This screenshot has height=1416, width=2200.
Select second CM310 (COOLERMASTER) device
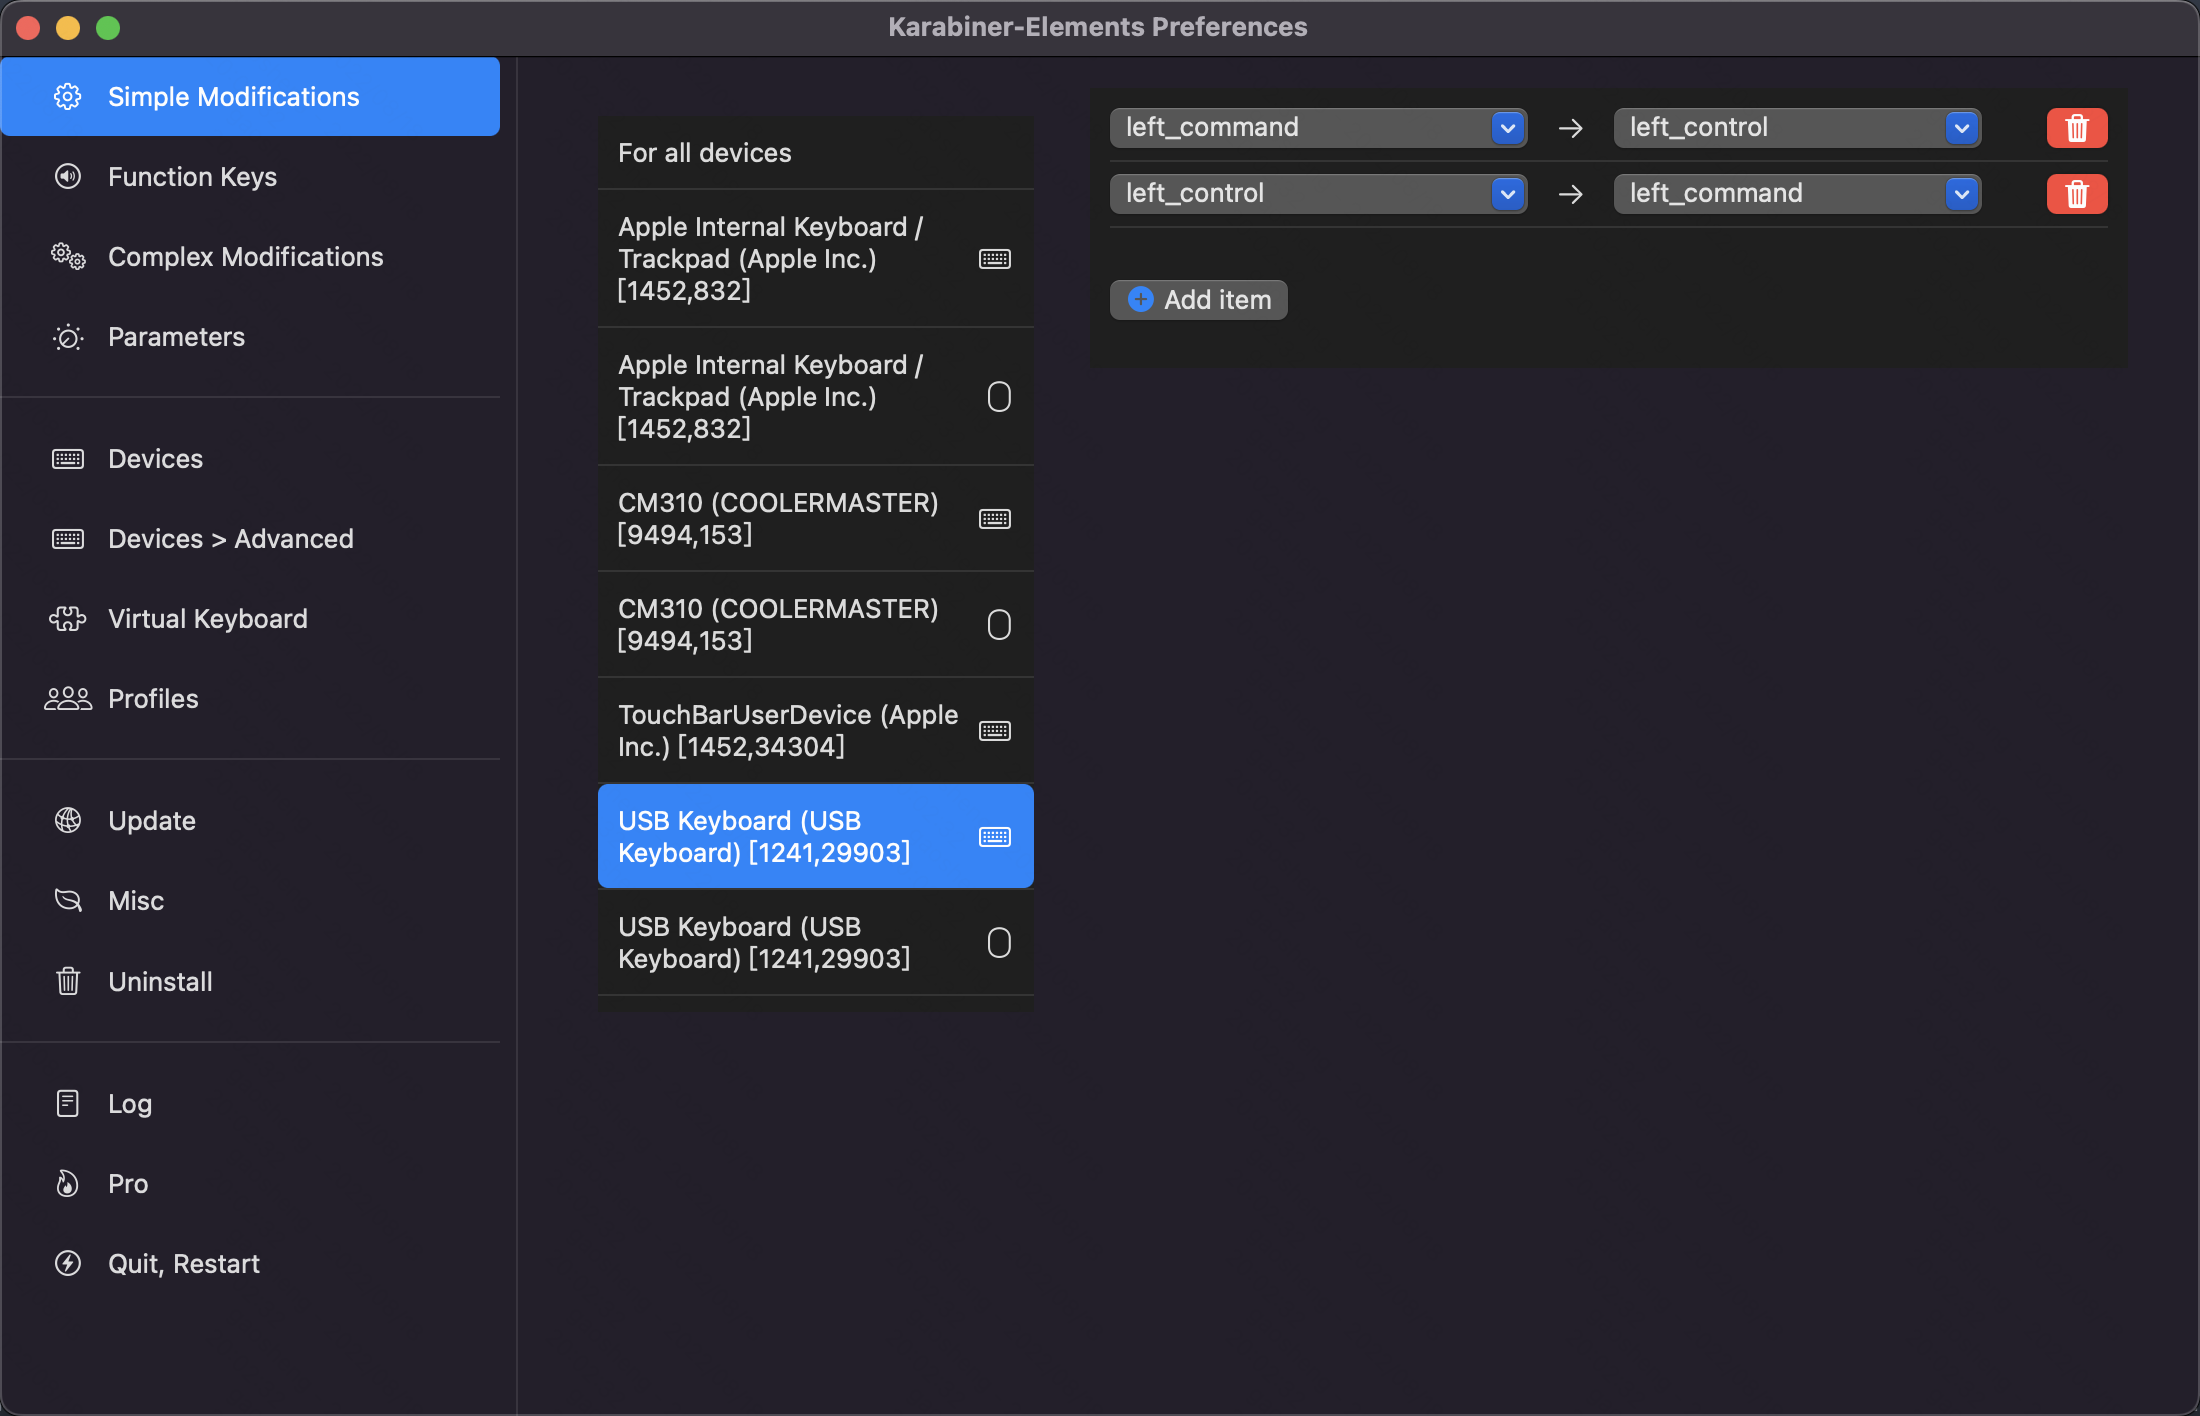pos(816,625)
